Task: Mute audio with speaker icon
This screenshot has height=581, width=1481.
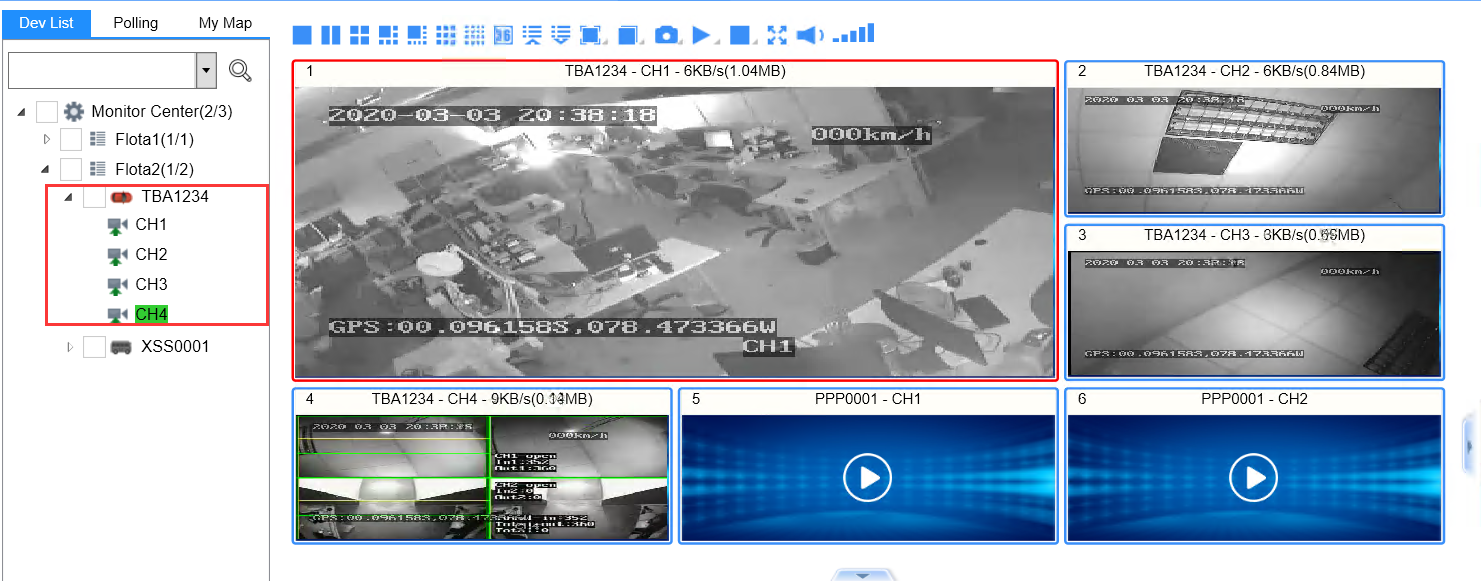Action: click(809, 35)
